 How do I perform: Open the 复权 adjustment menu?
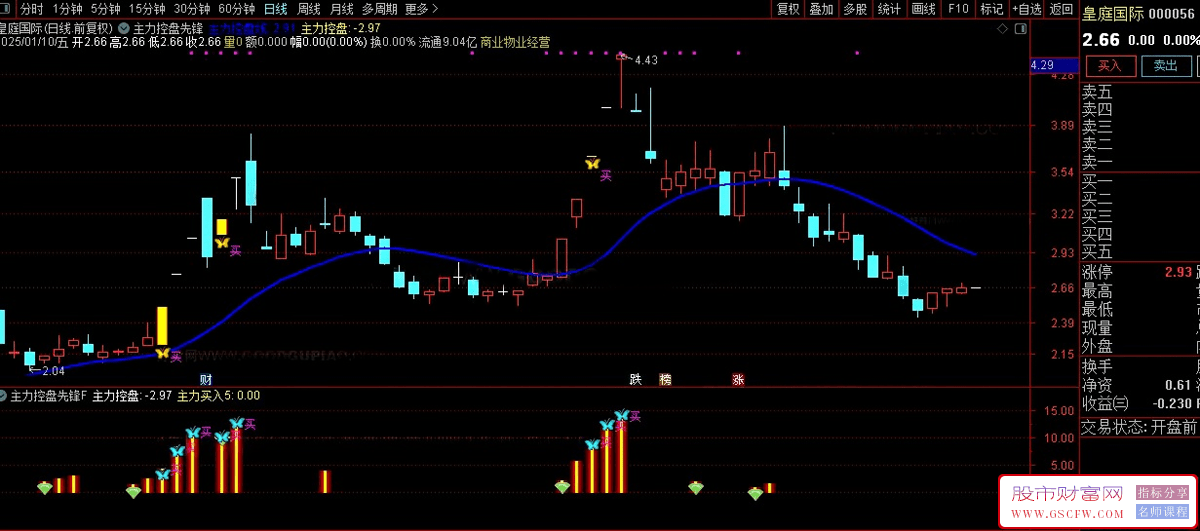coord(788,9)
